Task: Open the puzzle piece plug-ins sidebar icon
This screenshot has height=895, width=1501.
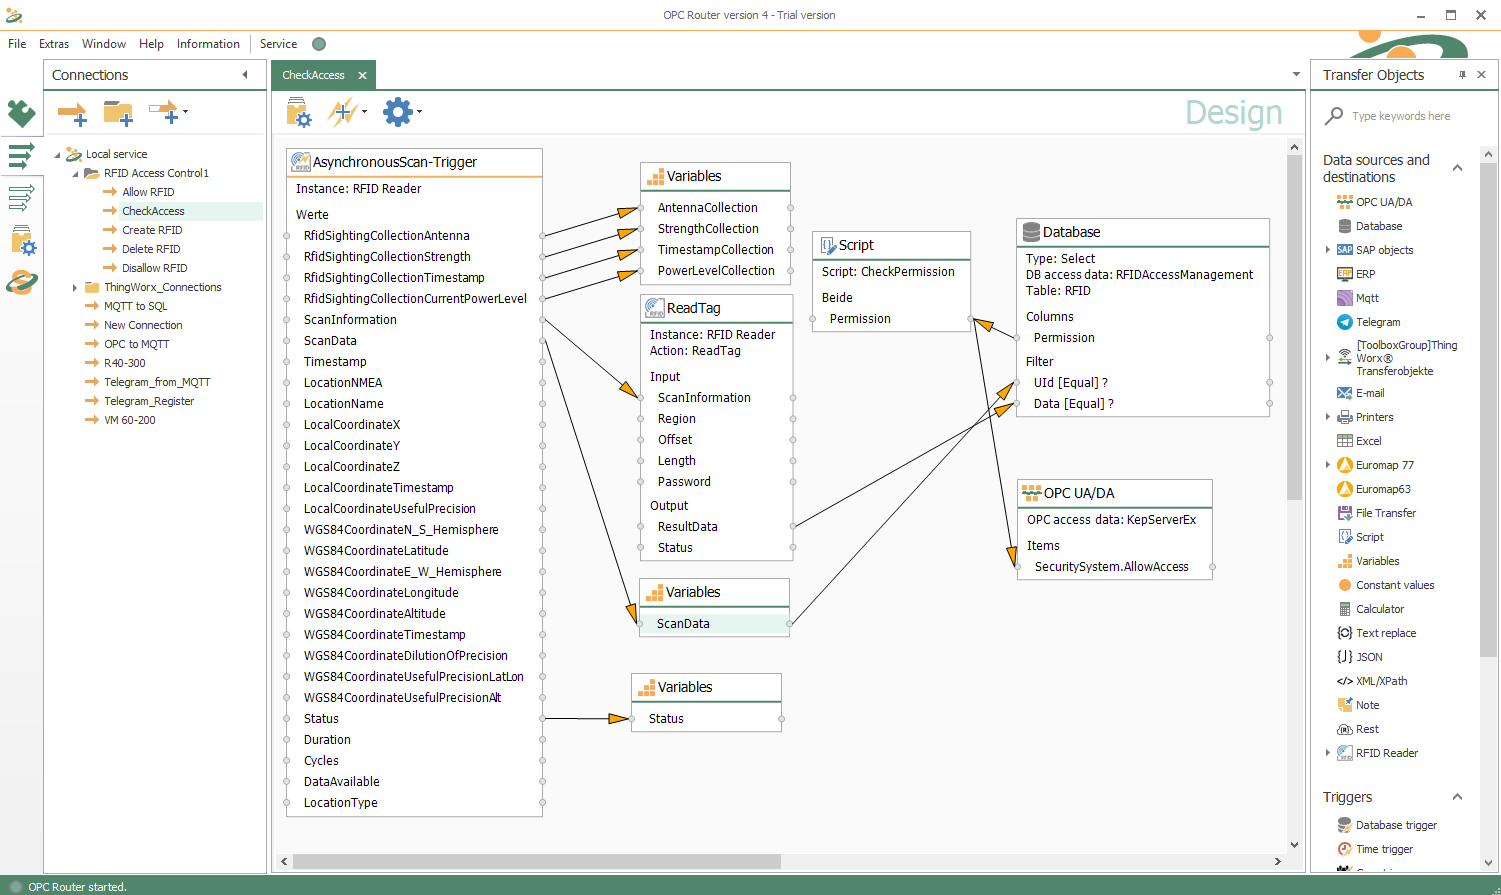Action: (21, 114)
